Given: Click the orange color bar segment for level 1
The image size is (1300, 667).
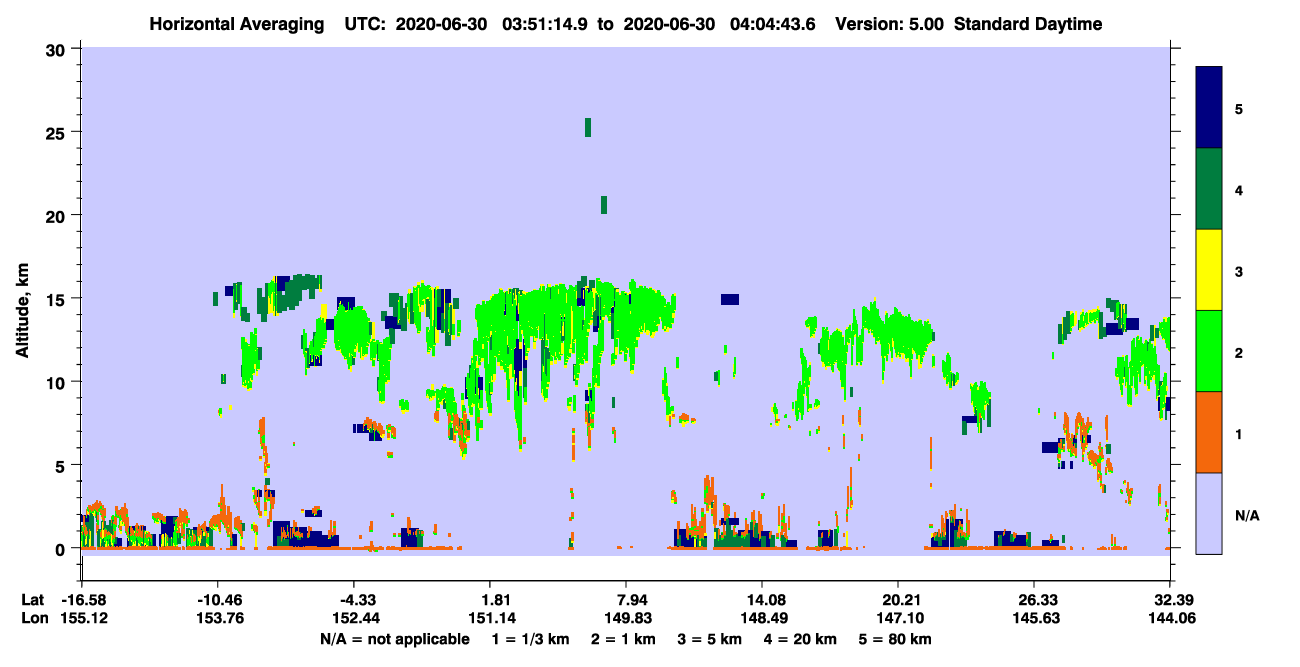Looking at the screenshot, I should [x=1209, y=431].
